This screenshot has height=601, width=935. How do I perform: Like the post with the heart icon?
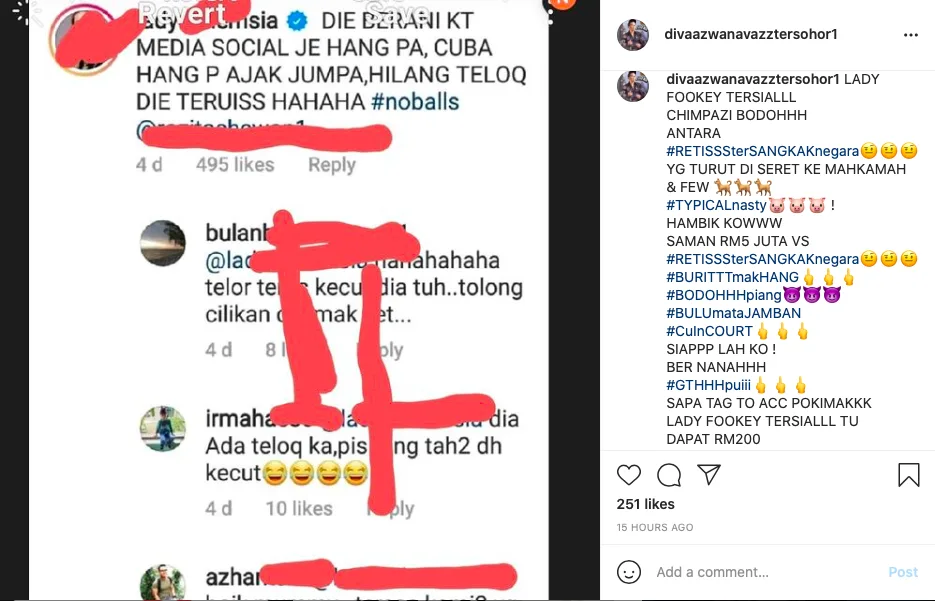click(629, 475)
